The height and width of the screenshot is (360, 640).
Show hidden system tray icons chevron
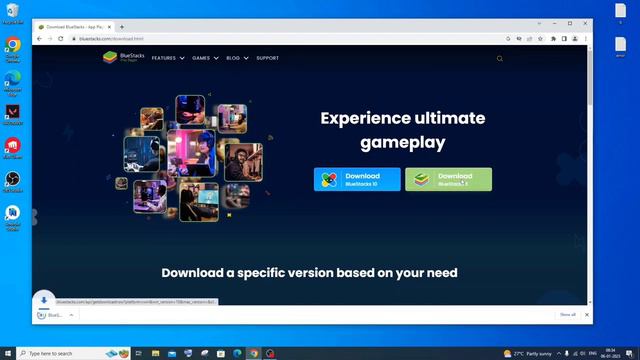coord(558,353)
